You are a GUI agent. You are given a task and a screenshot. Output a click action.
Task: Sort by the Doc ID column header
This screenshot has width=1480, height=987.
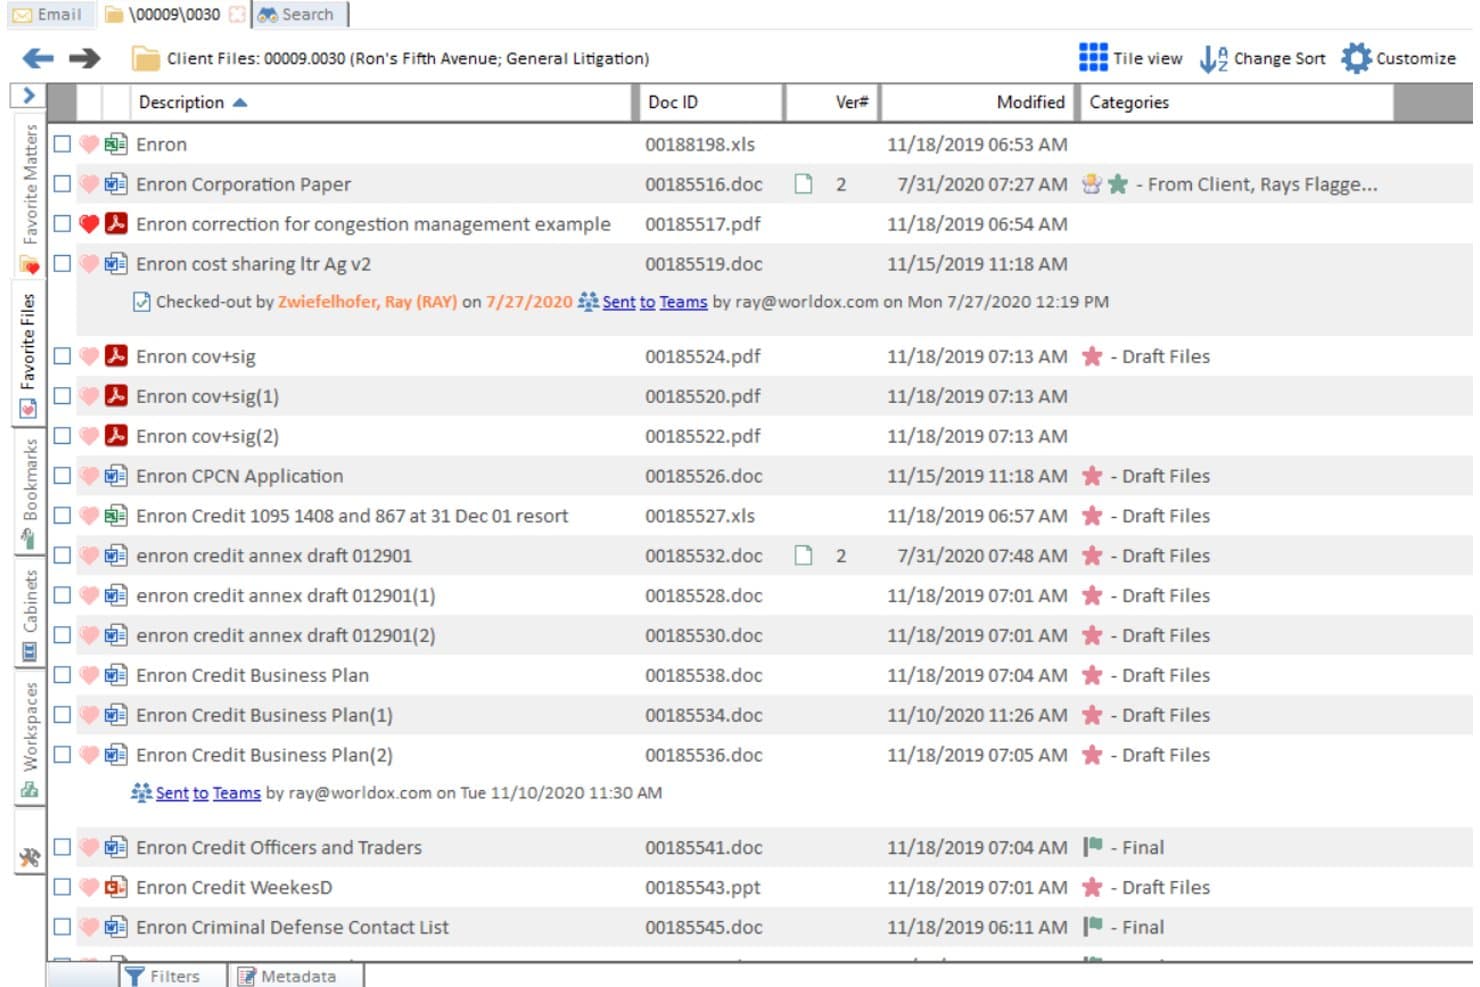pyautogui.click(x=710, y=102)
